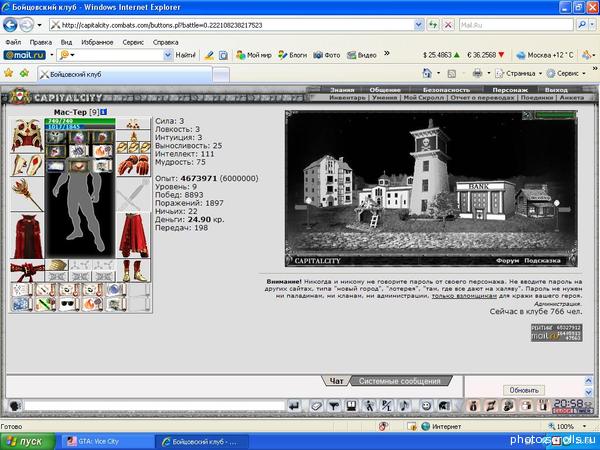Click the equipped helmet item slot
This screenshot has width=600, height=450.
pos(27,135)
